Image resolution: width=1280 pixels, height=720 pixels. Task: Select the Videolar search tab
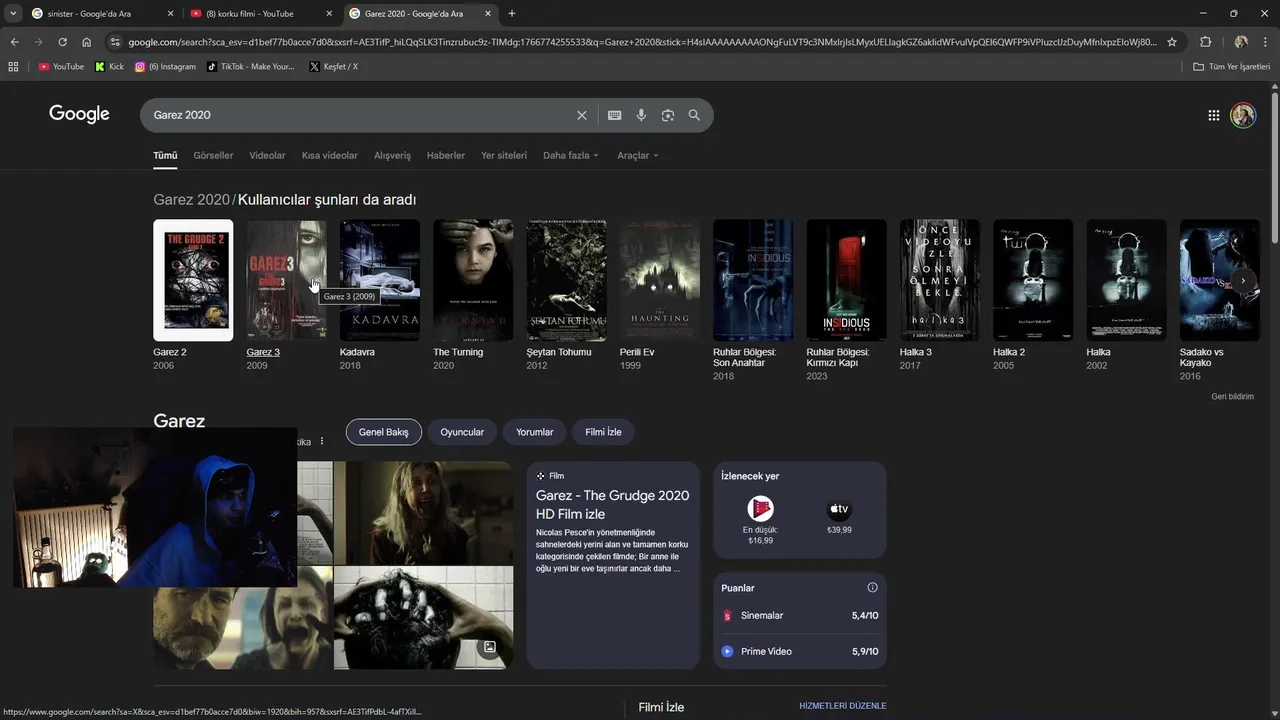click(267, 156)
